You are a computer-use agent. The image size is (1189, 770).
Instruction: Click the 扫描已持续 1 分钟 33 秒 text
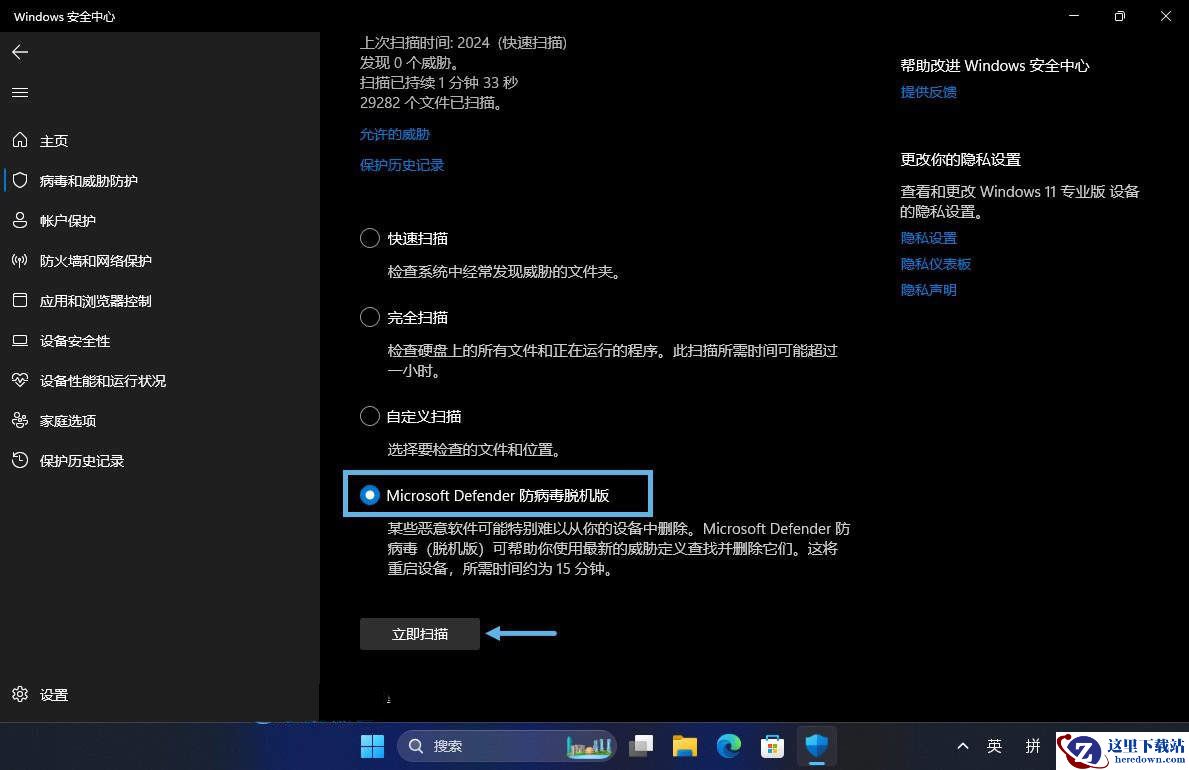[439, 83]
